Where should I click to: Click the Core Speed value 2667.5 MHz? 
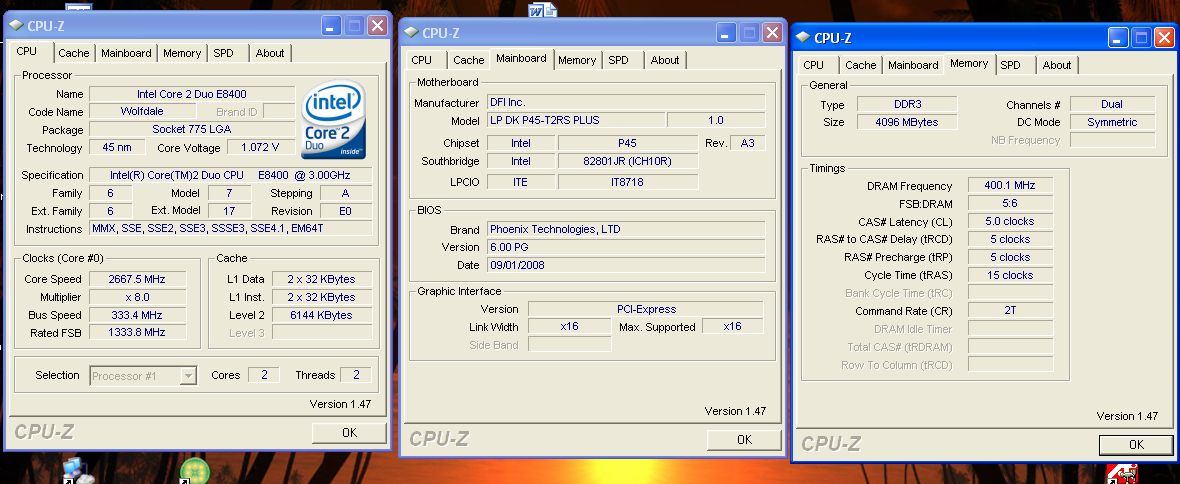point(136,279)
